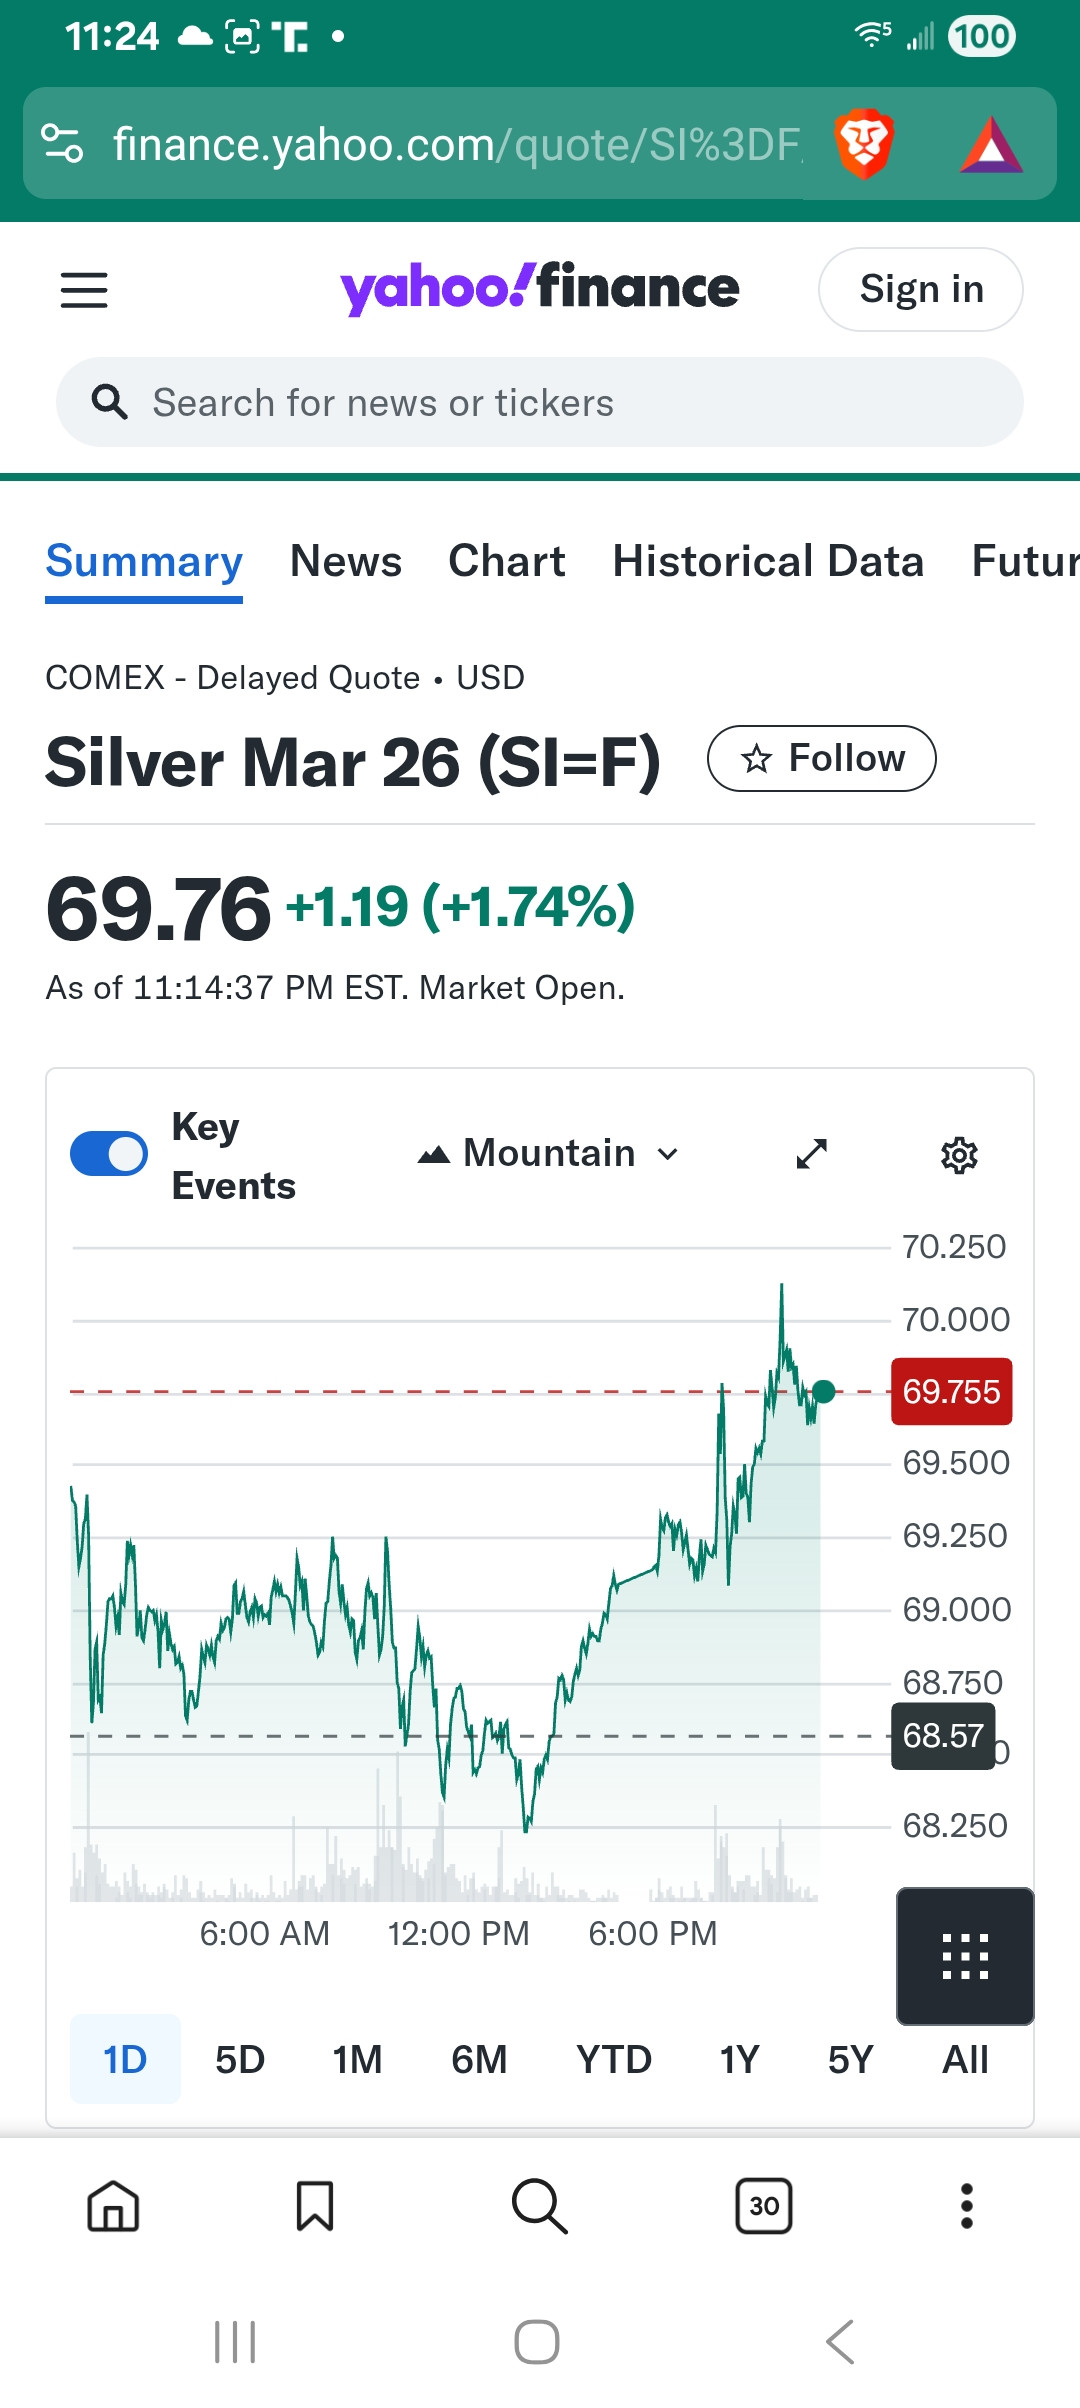Screen dimensions: 1080x2408
Task: Tap the Brave Rewards triangle icon
Action: tap(990, 146)
